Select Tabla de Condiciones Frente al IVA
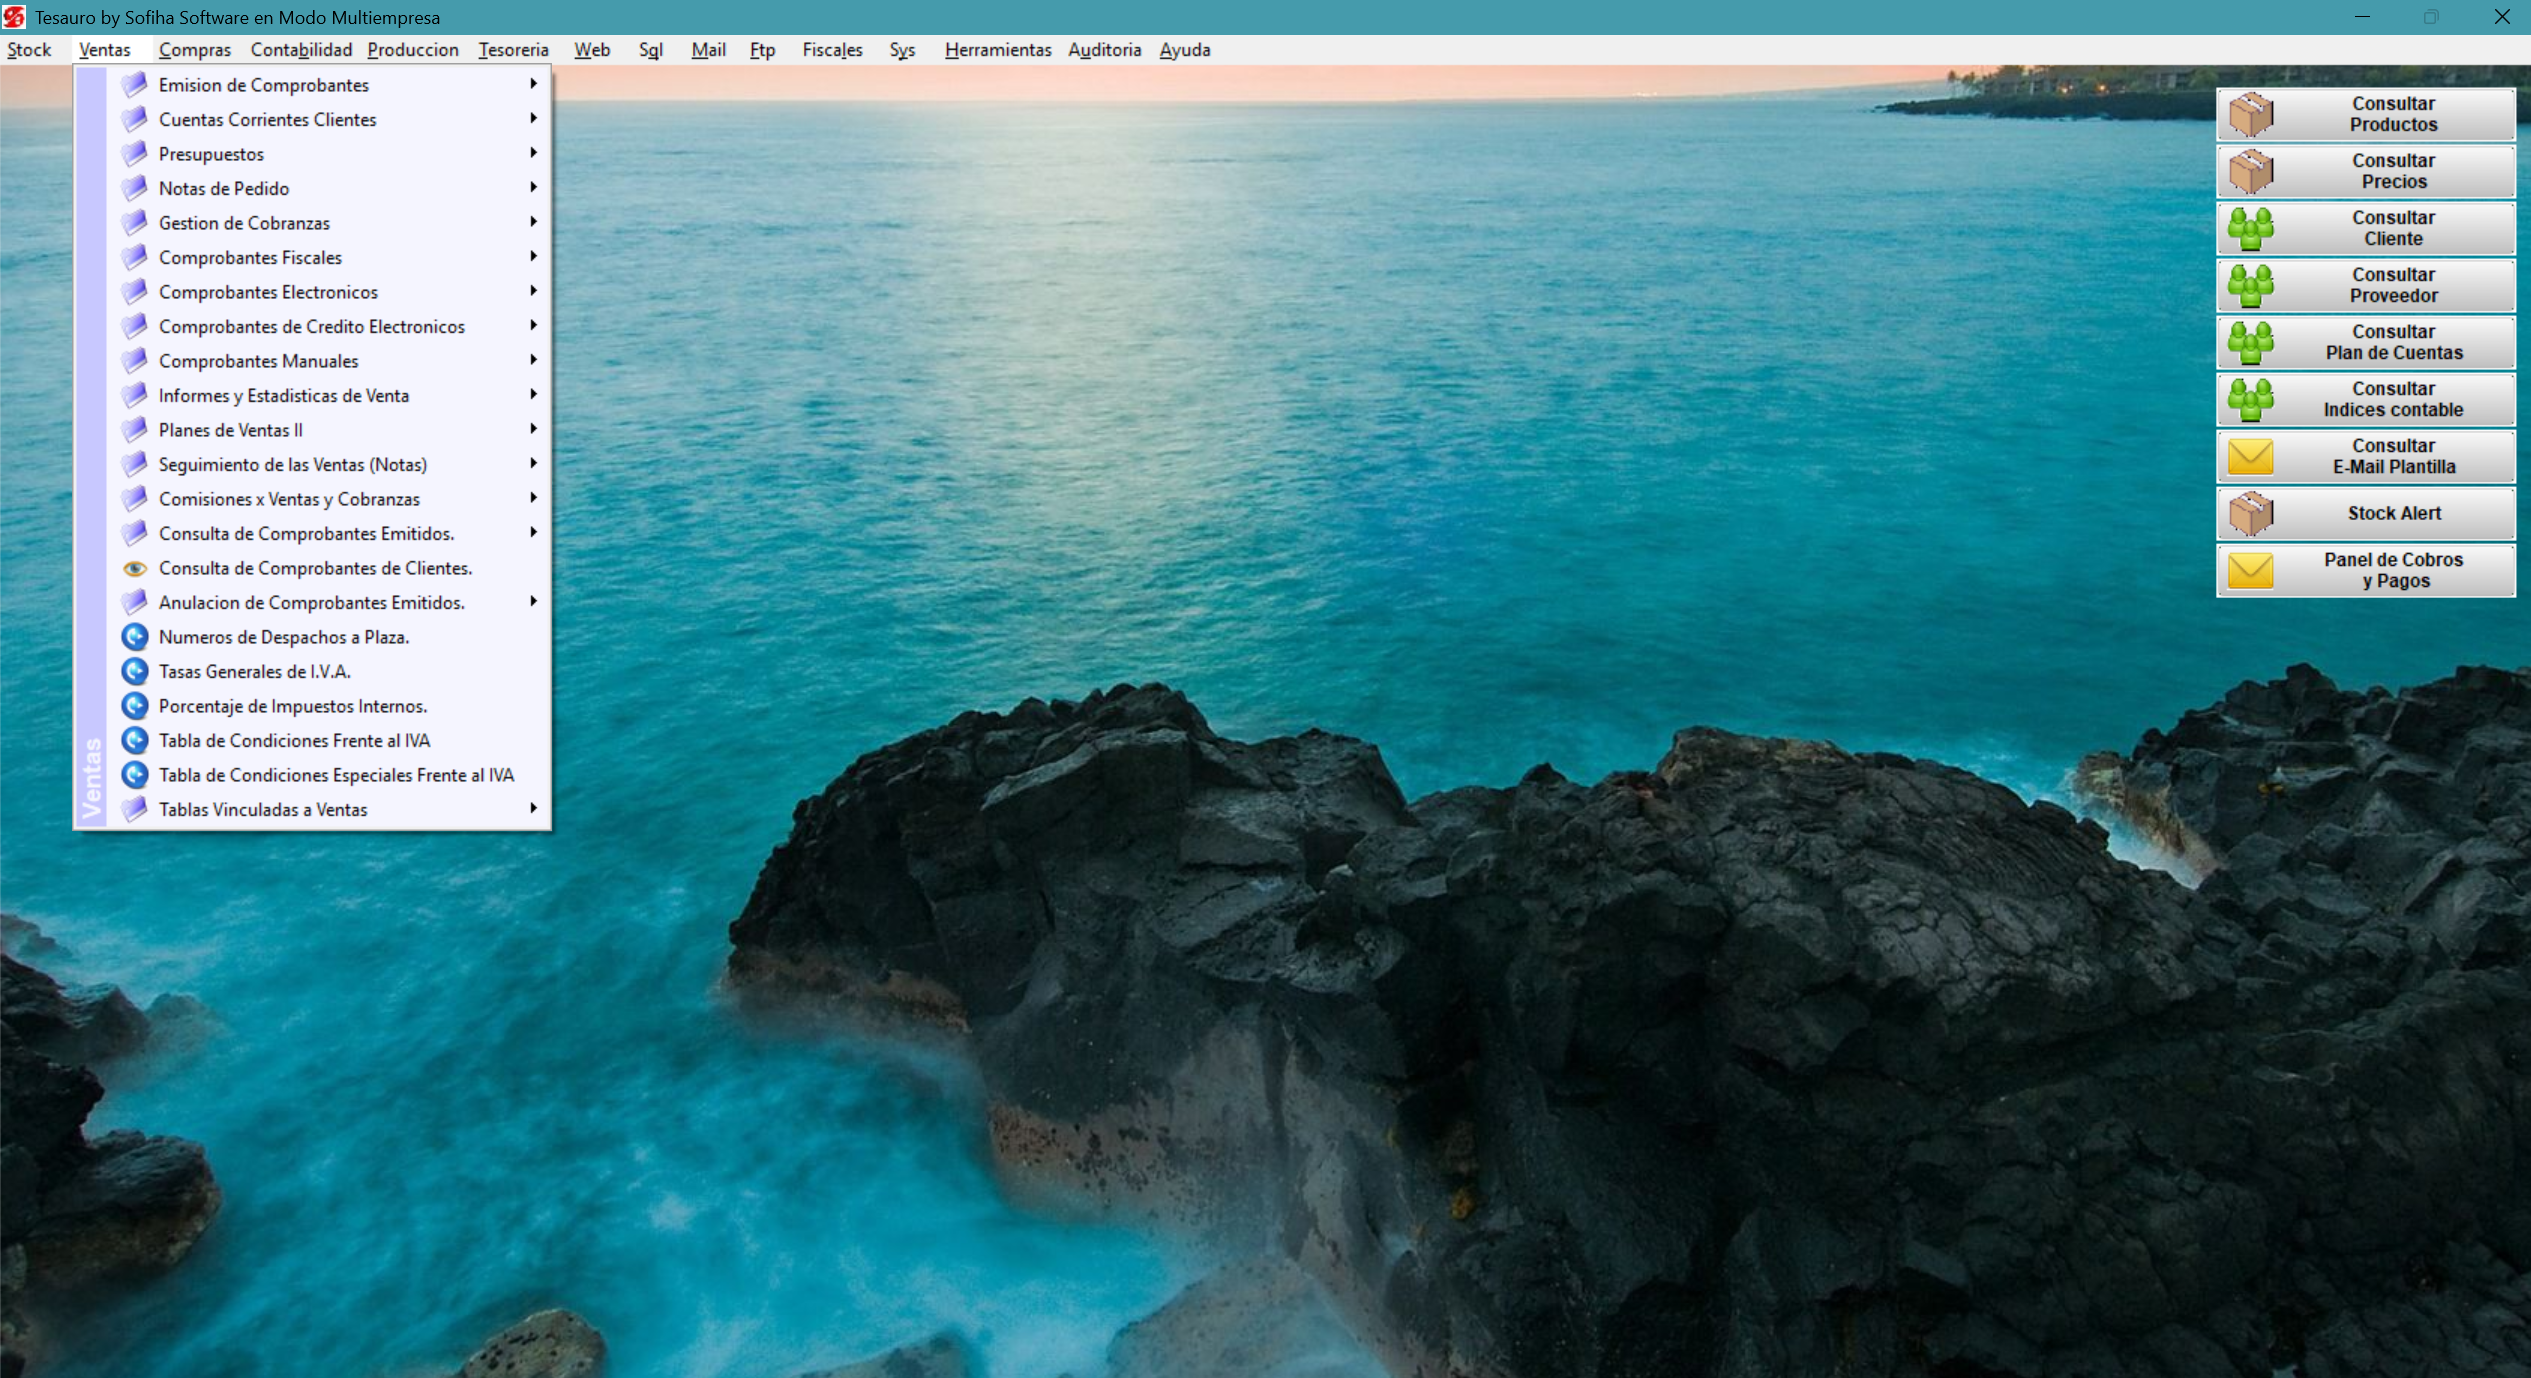2531x1378 pixels. pyautogui.click(x=294, y=740)
